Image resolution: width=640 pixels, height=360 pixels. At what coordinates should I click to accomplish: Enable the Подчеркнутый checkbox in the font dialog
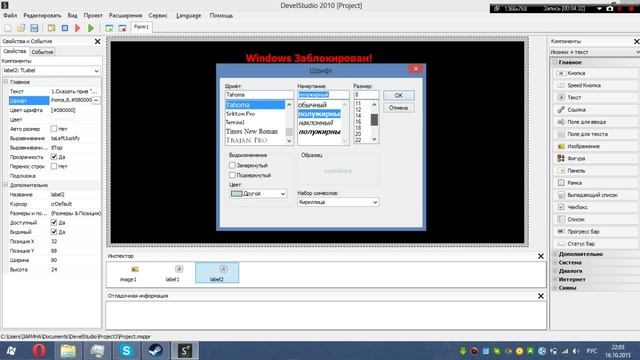coord(232,175)
